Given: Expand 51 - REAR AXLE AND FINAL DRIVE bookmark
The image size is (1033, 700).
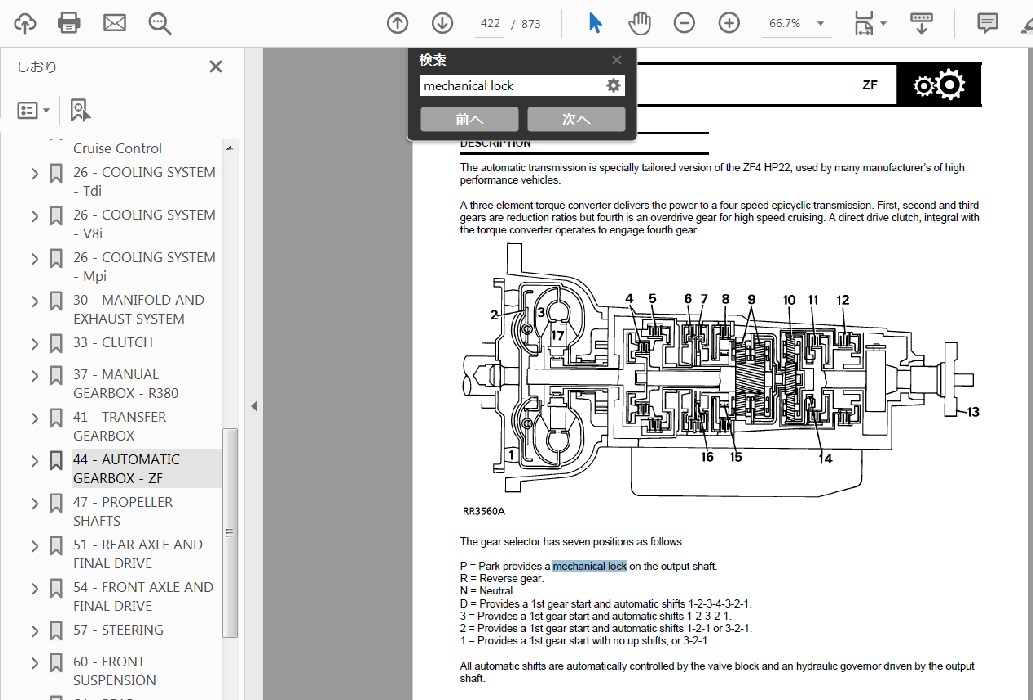Looking at the screenshot, I should [x=35, y=547].
